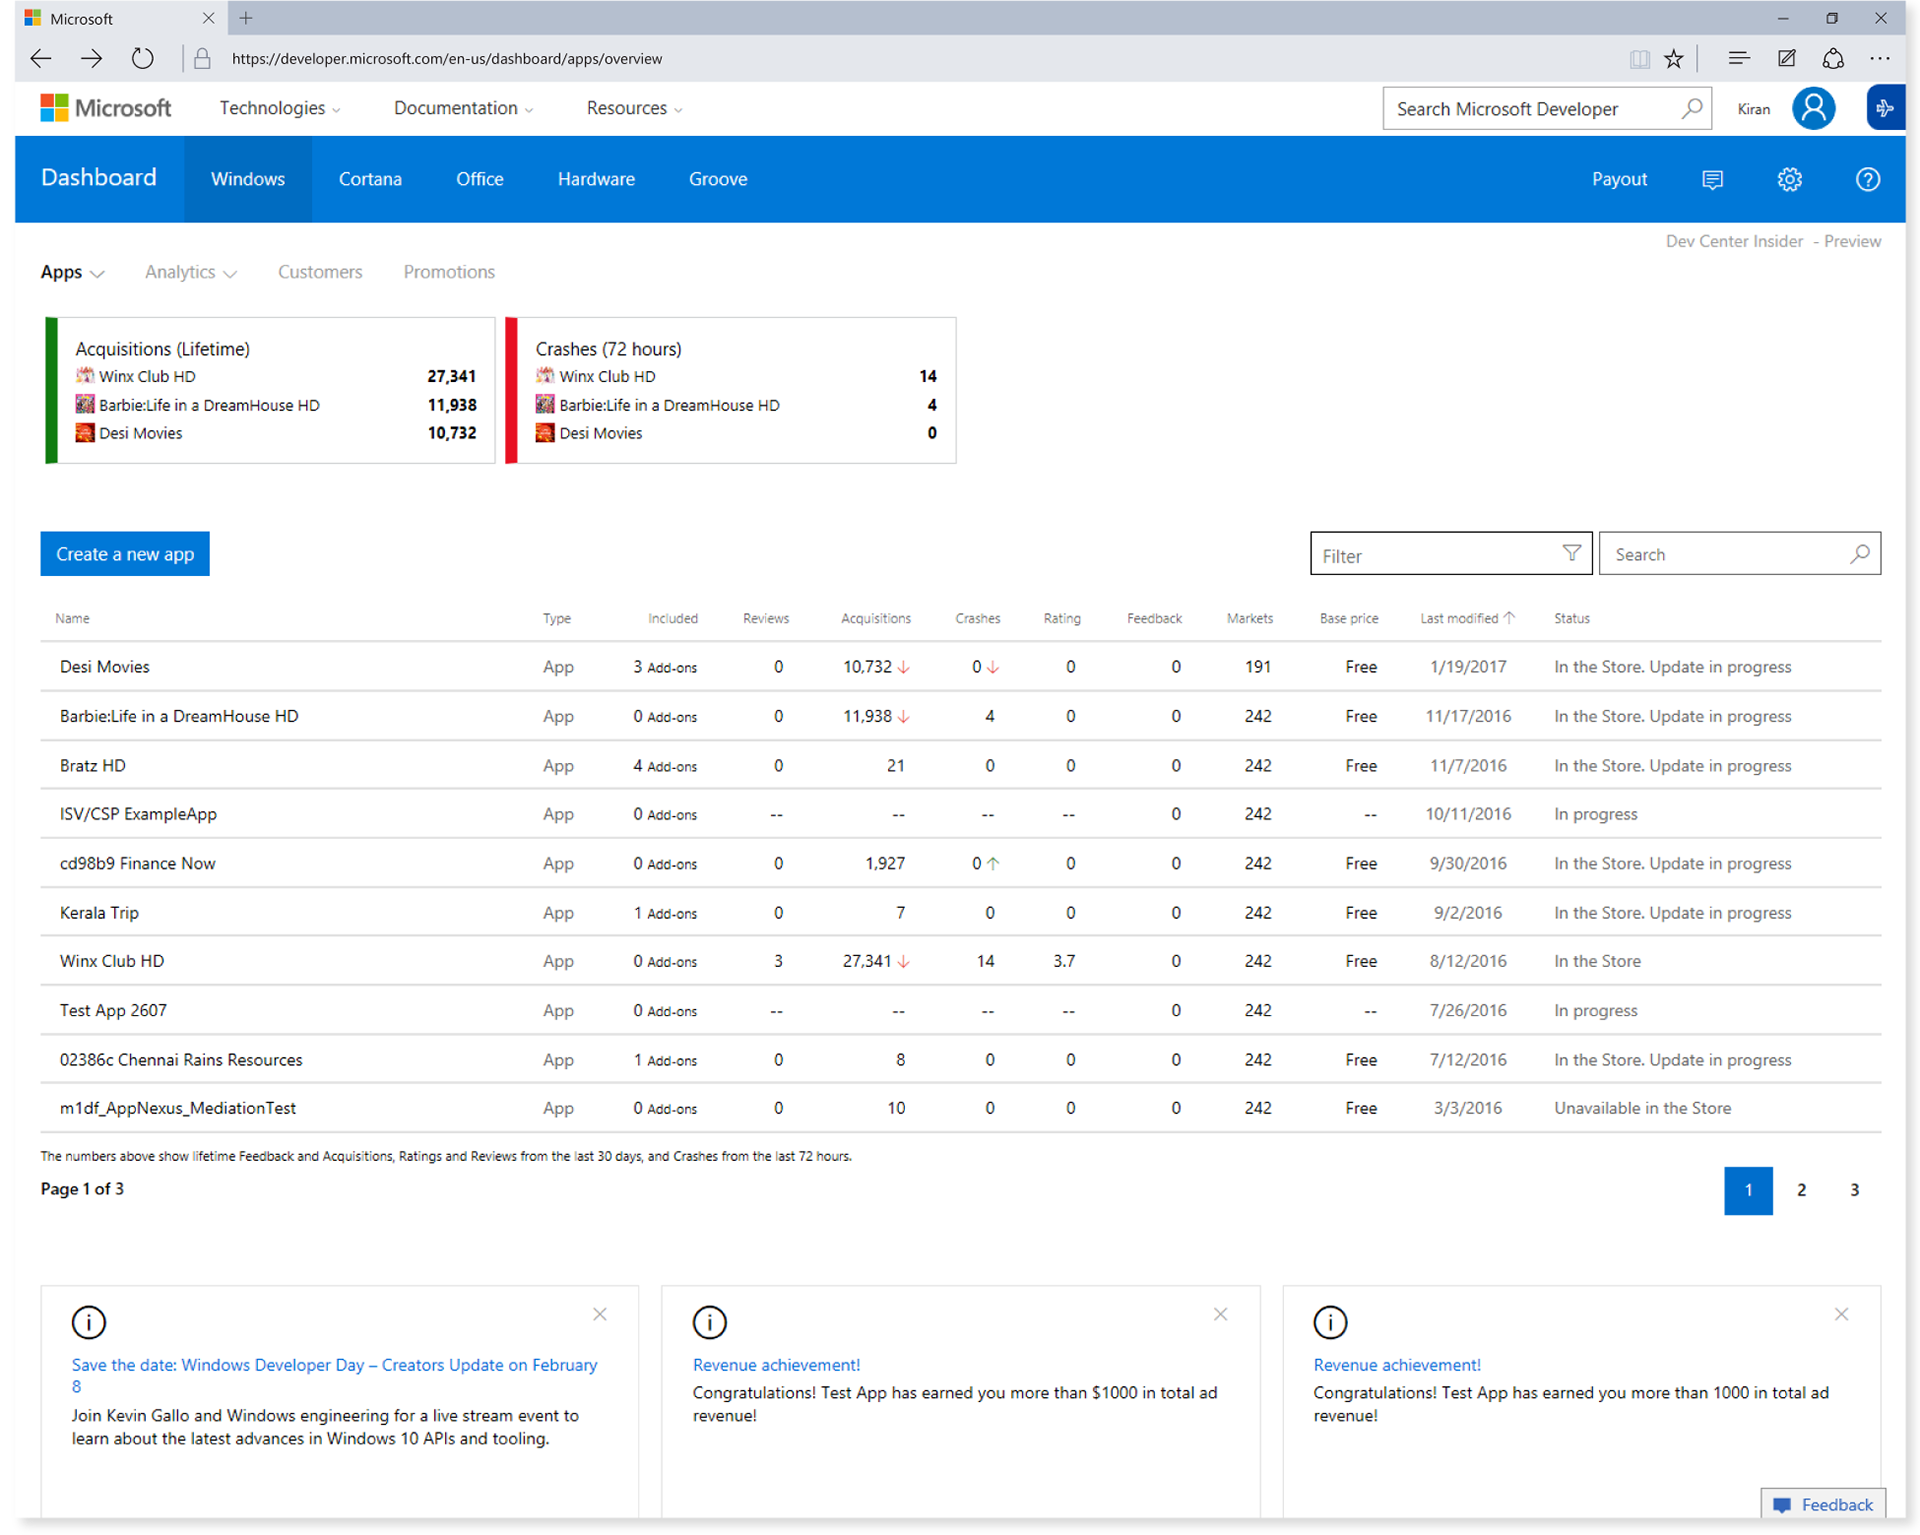
Task: Open reading view icon in address bar
Action: pos(1639,59)
